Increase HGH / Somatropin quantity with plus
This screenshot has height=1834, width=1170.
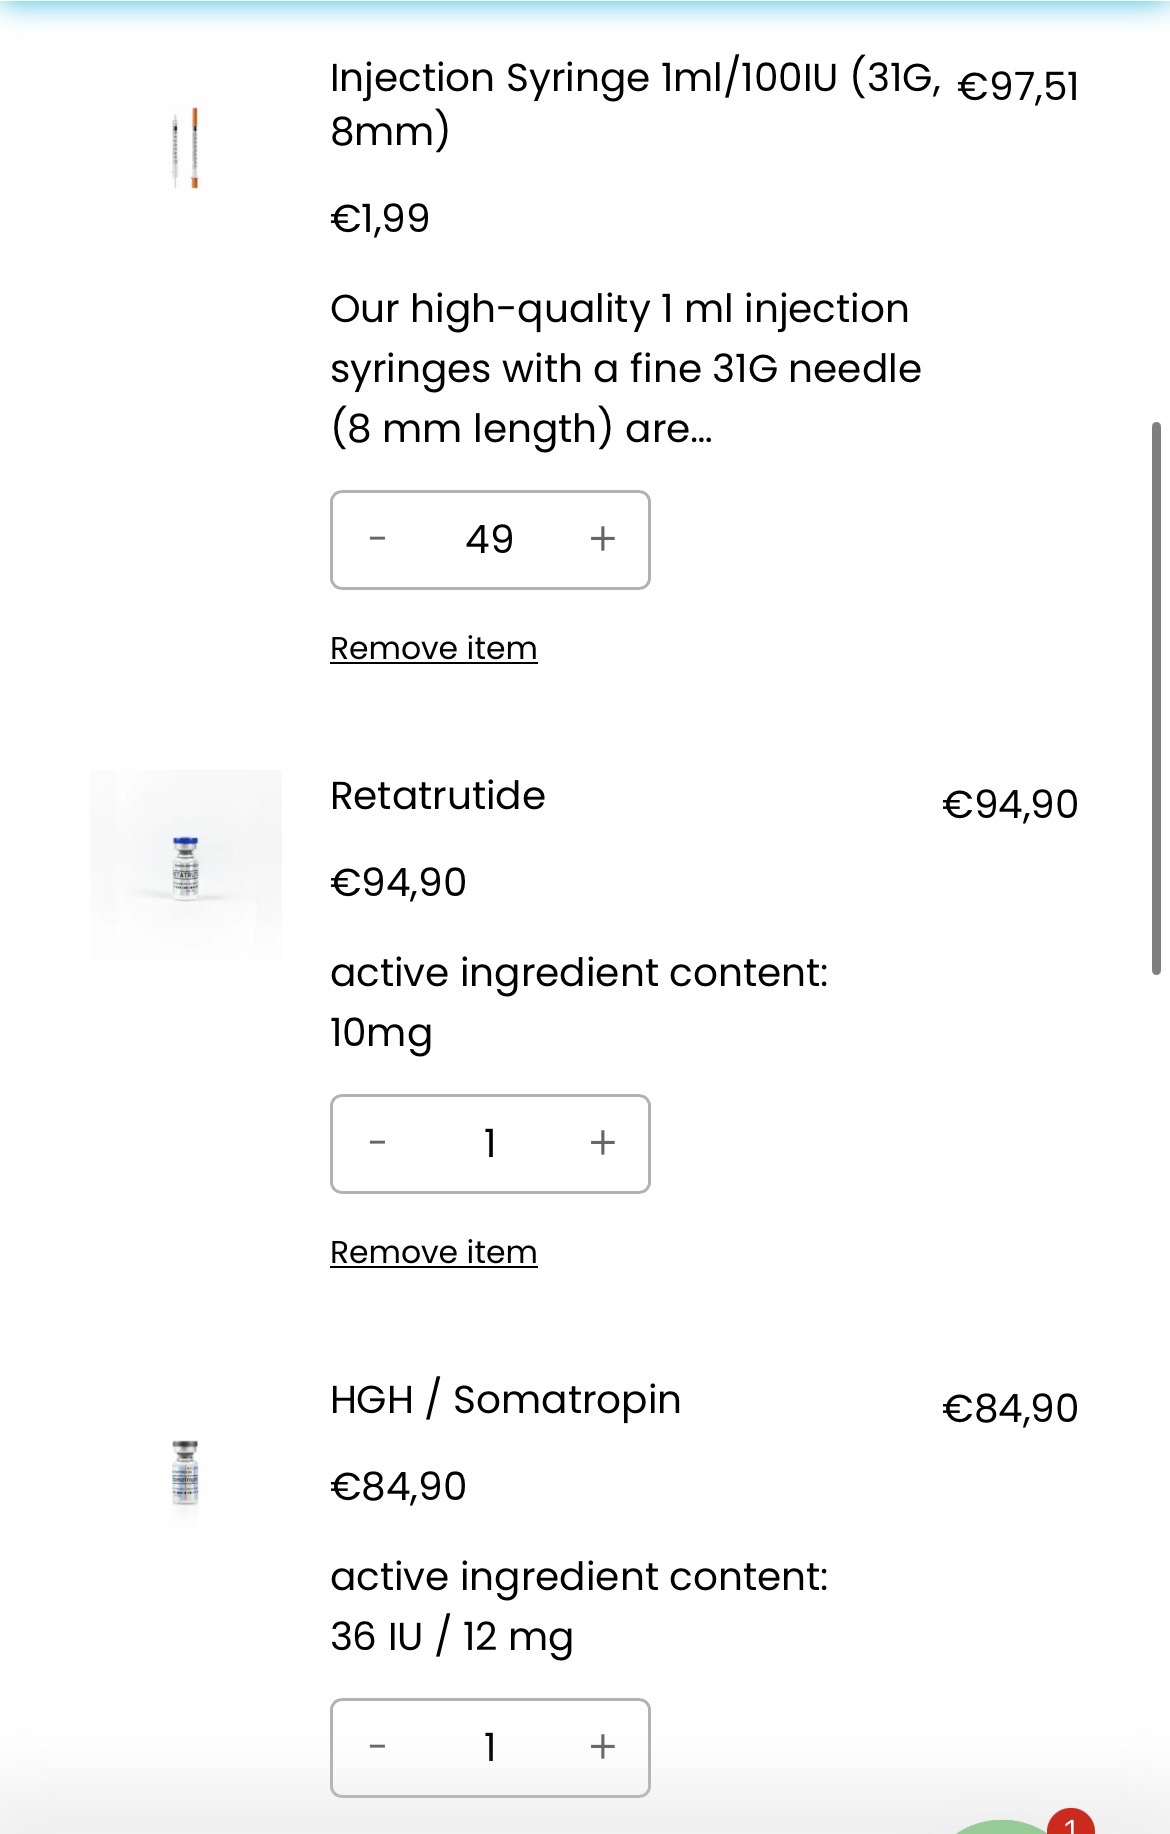click(x=602, y=1747)
